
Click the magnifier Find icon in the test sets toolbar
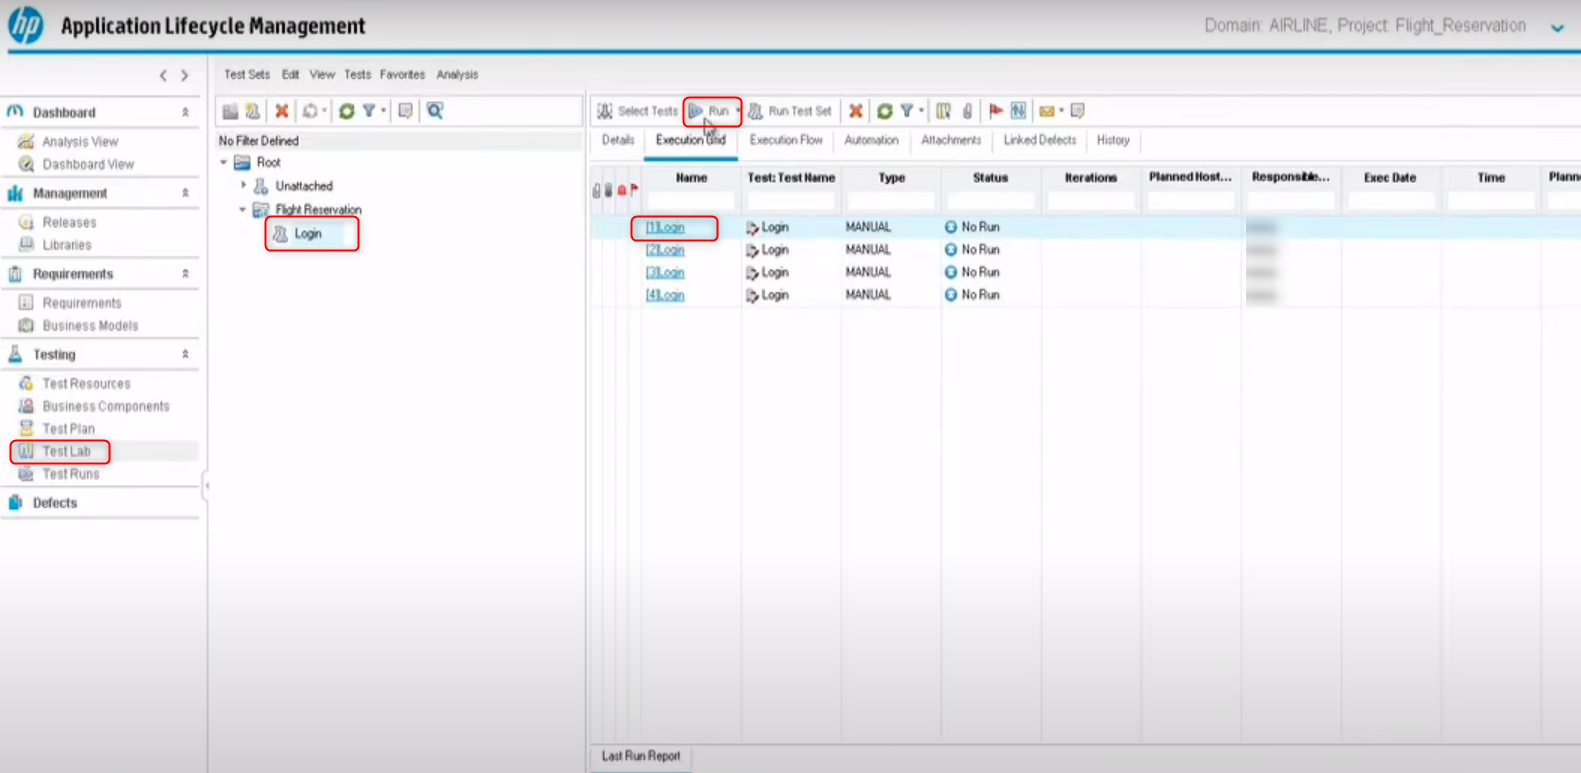coord(435,111)
